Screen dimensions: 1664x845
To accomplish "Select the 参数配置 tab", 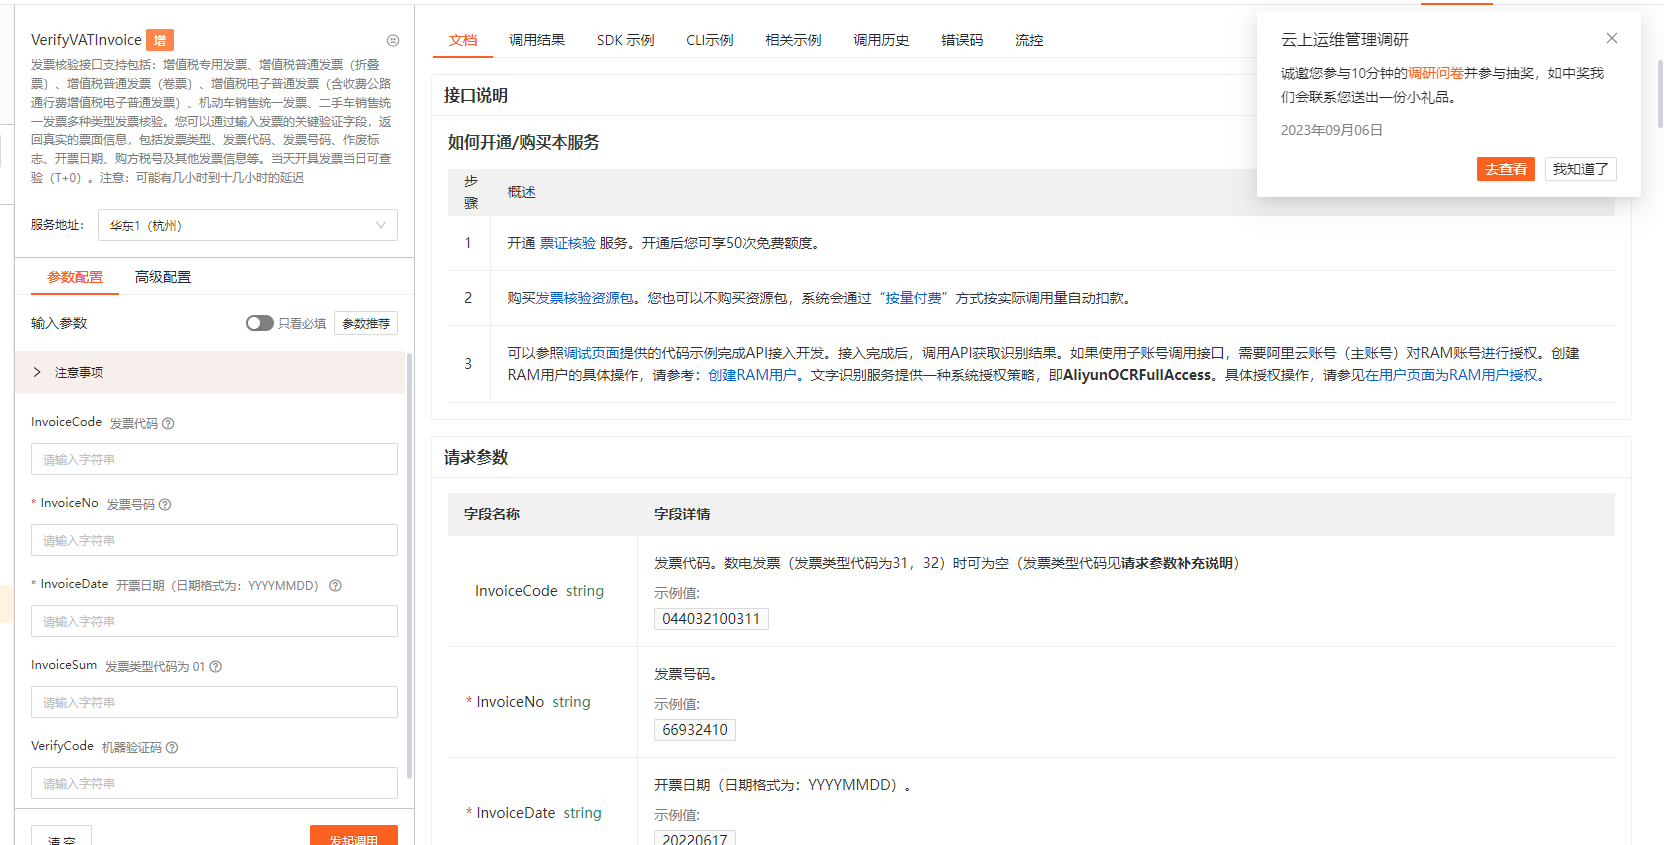I will point(75,277).
